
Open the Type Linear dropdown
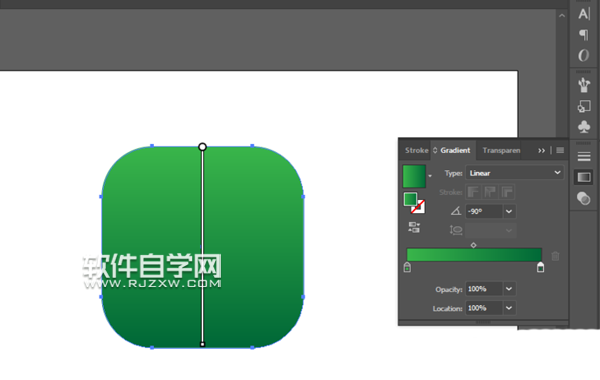click(x=515, y=173)
